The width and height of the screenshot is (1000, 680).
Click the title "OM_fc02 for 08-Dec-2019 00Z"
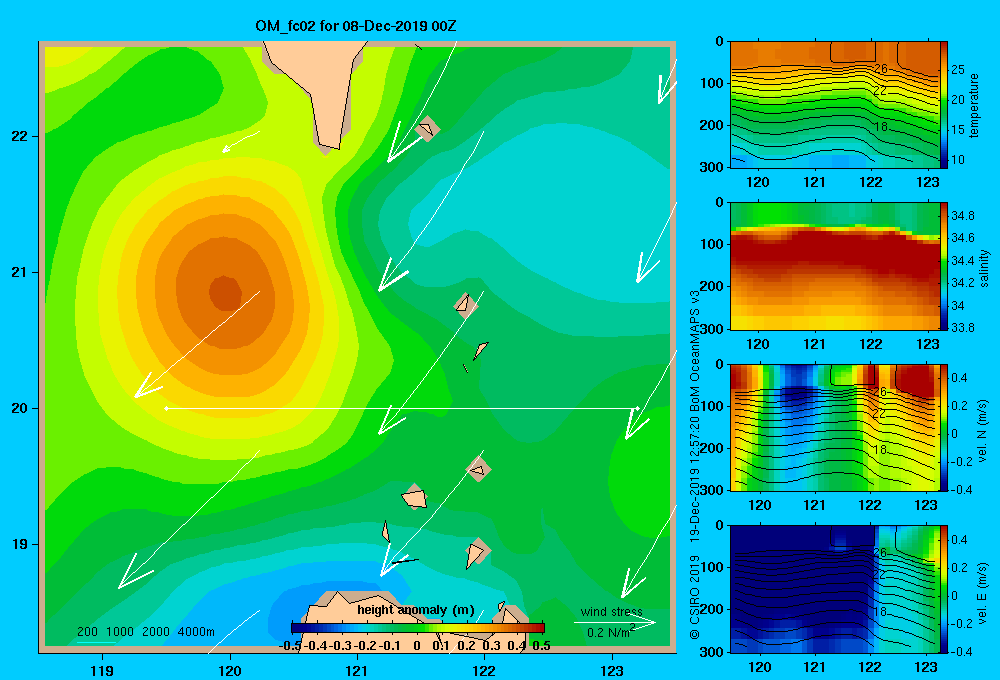(x=356, y=26)
